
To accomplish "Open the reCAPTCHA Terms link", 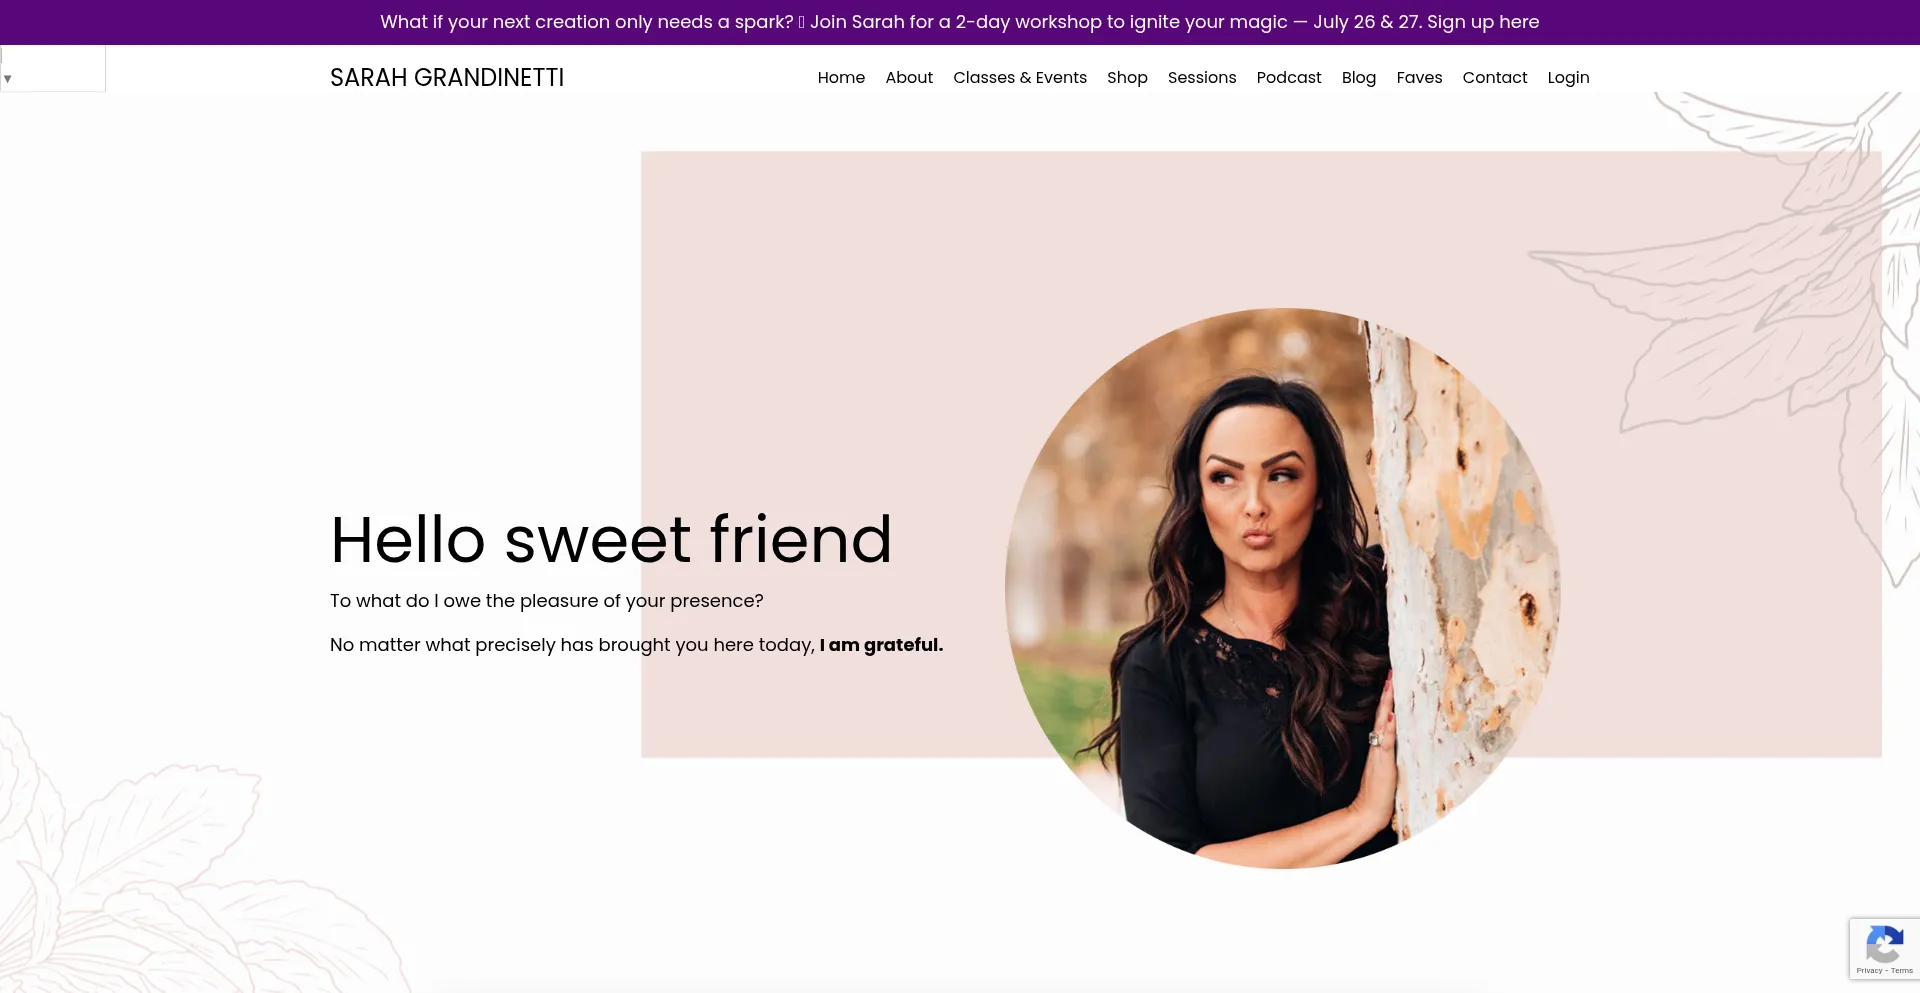I will point(1902,971).
